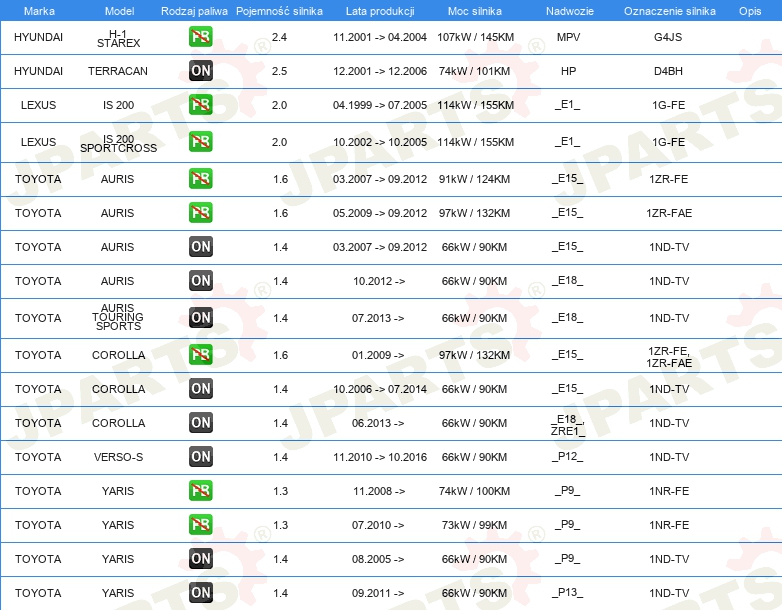
Task: Select the TERRACAN model cell
Action: click(x=118, y=71)
